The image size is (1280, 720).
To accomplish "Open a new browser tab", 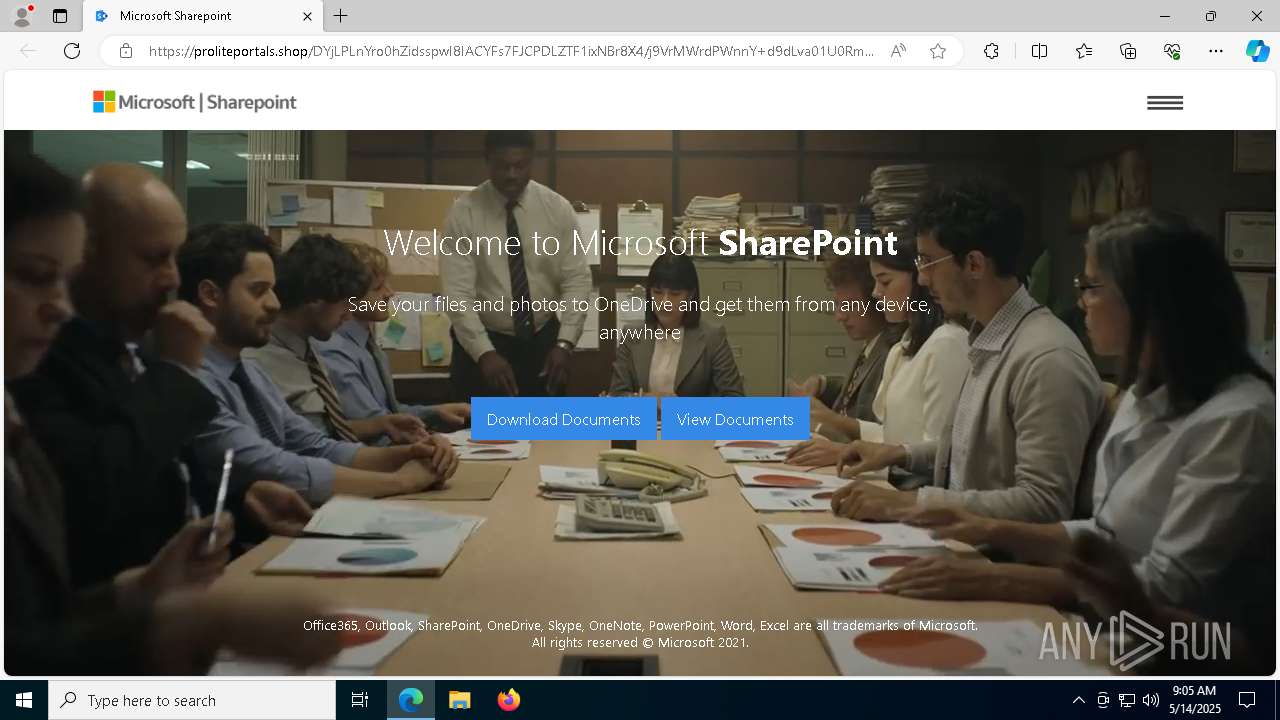I will pyautogui.click(x=341, y=16).
